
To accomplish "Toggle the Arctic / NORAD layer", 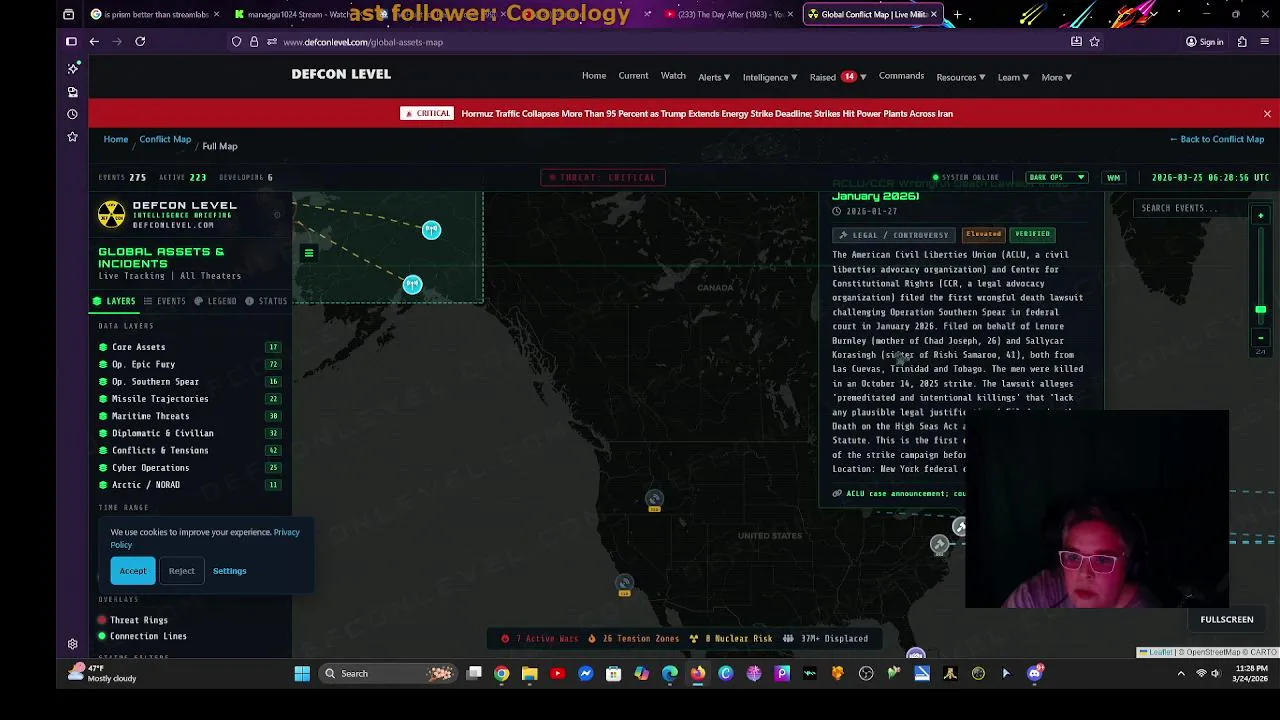I will 188,485.
